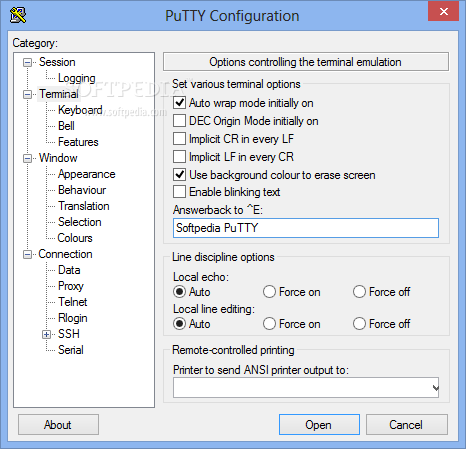Collapse the Session tree node
Viewport: 466px width, 449px height.
(x=27, y=62)
